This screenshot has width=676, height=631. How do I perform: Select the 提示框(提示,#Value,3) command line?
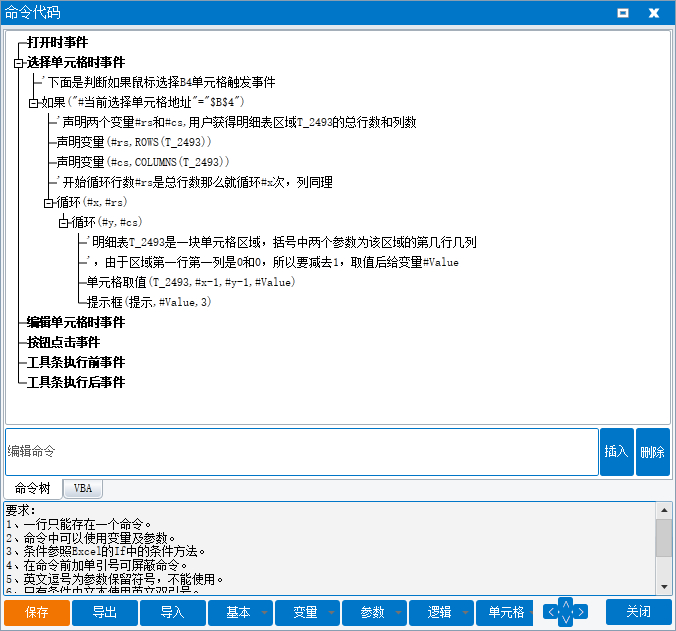click(149, 302)
